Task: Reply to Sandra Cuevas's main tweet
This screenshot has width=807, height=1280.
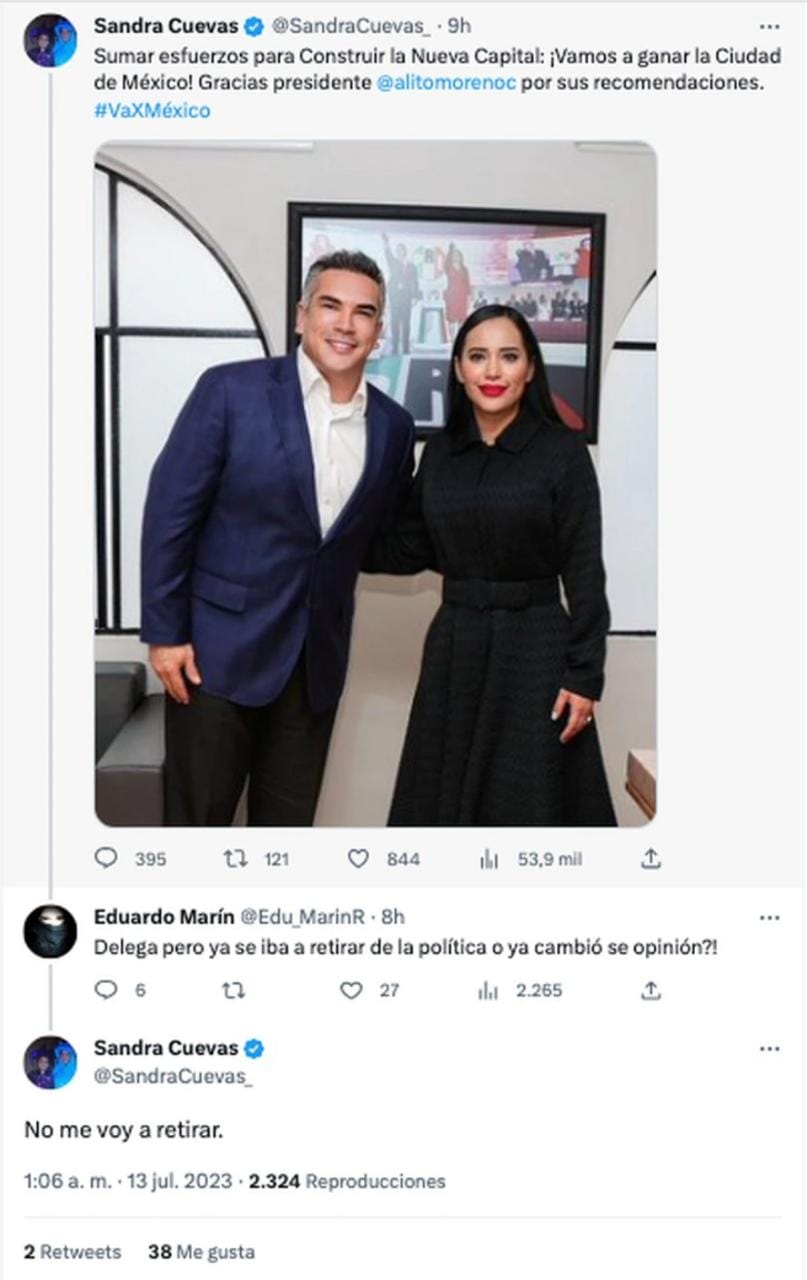Action: [106, 858]
